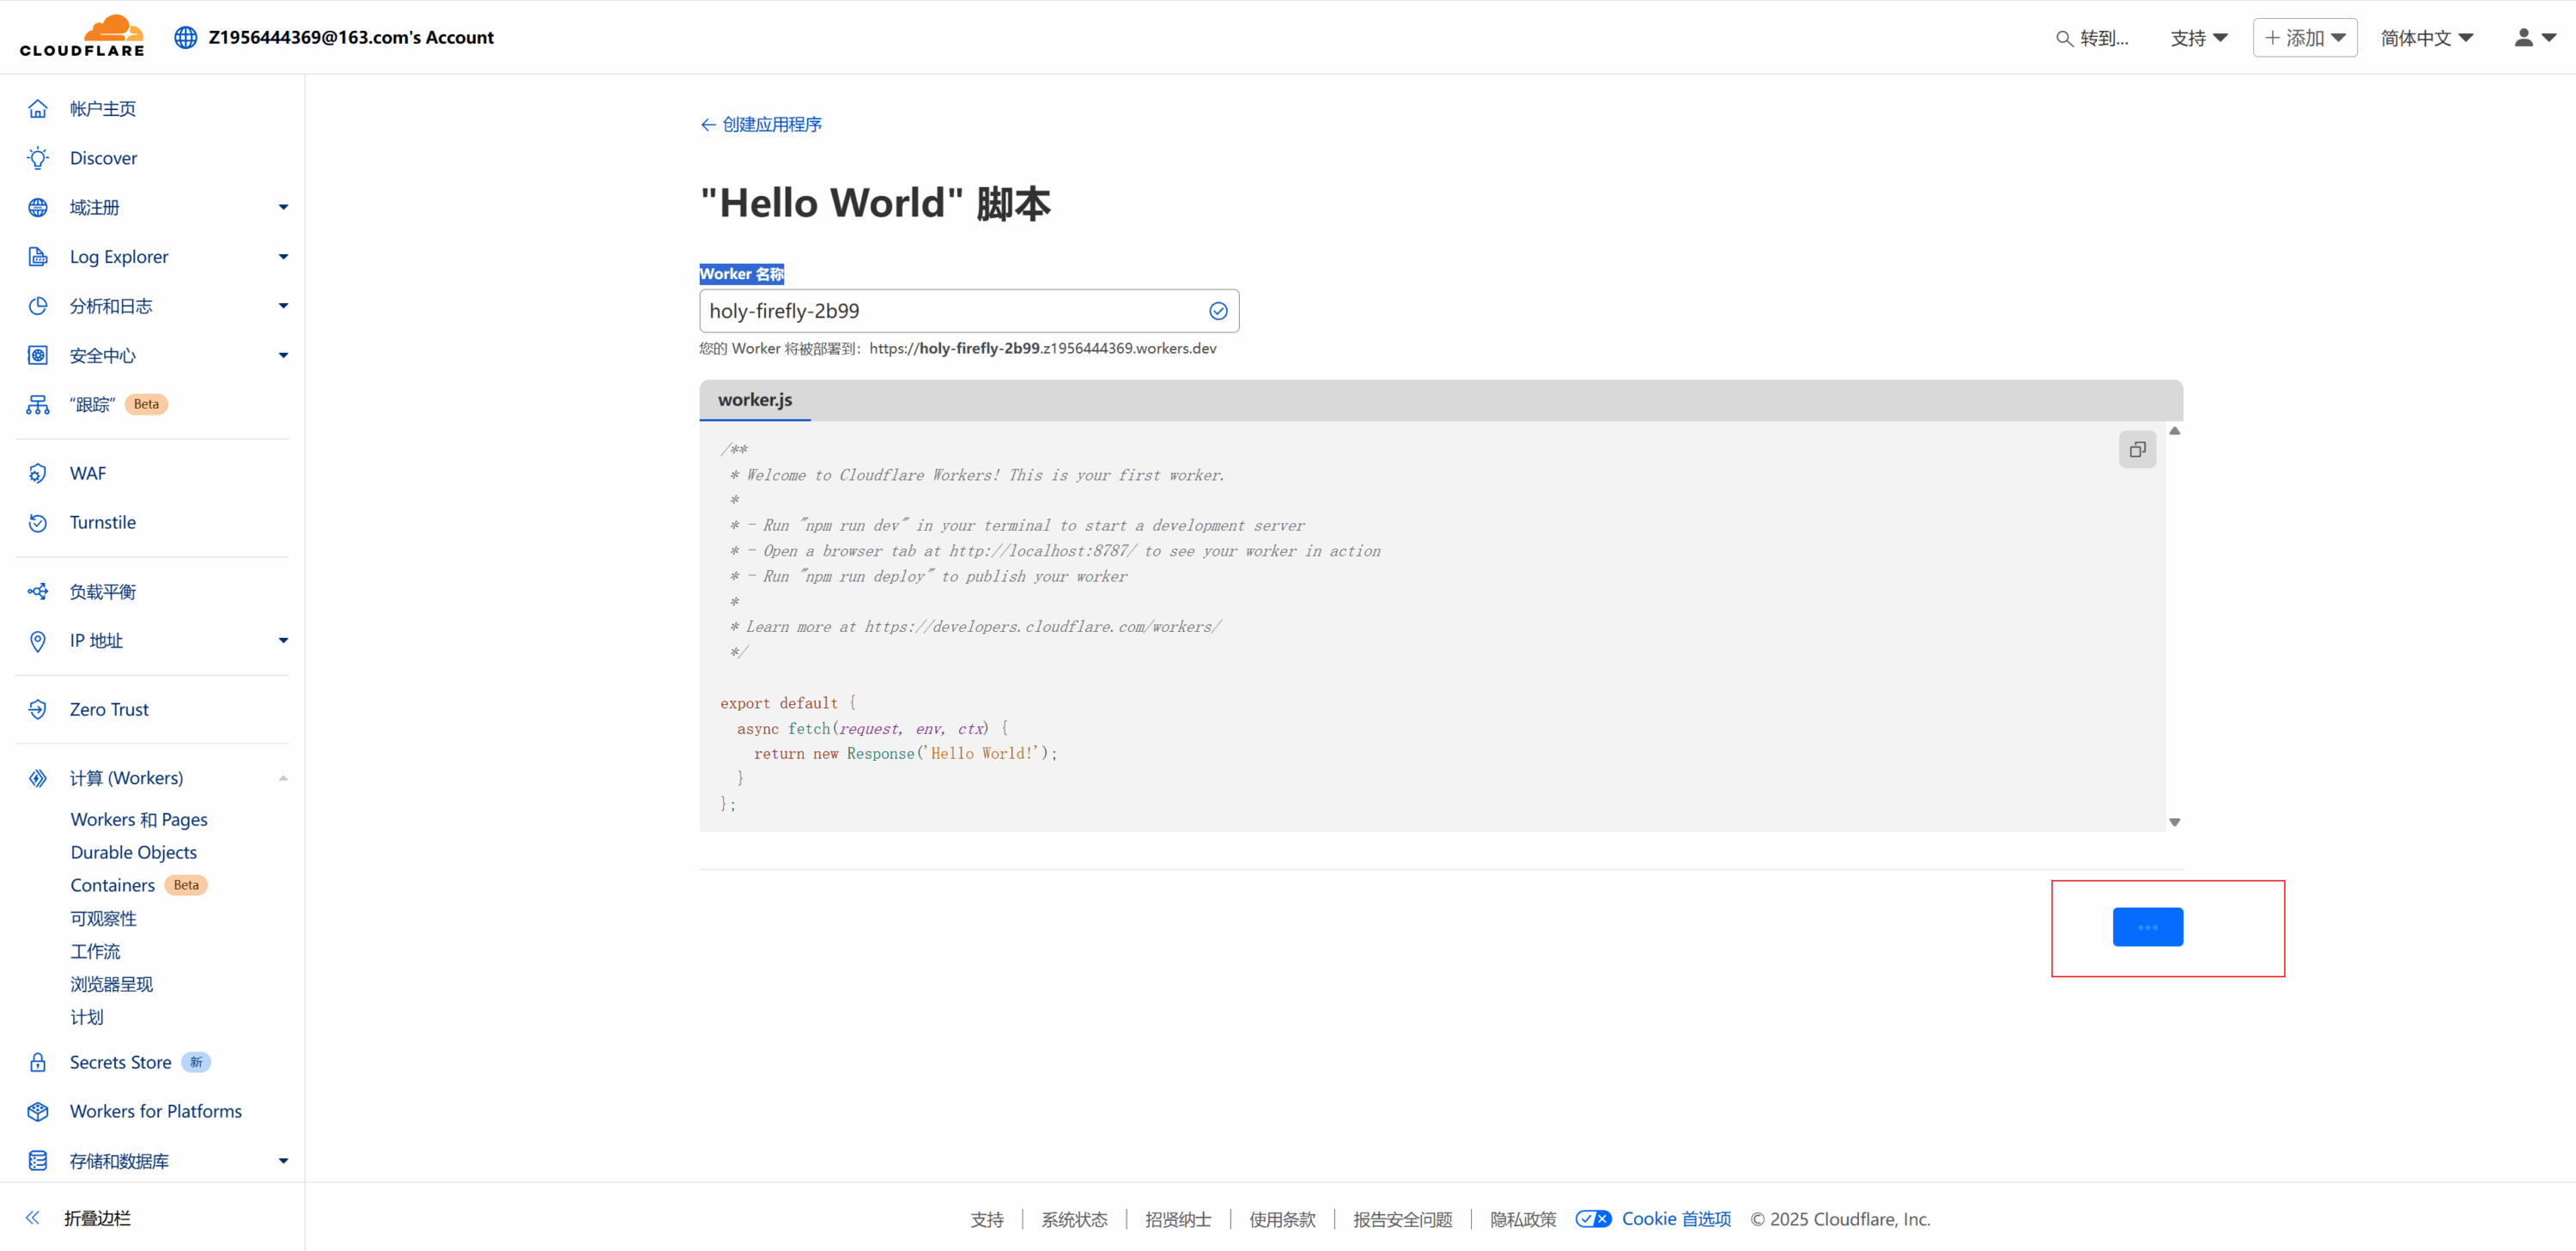Open the 简体中文 language dropdown
The width and height of the screenshot is (2576, 1251).
2426,38
